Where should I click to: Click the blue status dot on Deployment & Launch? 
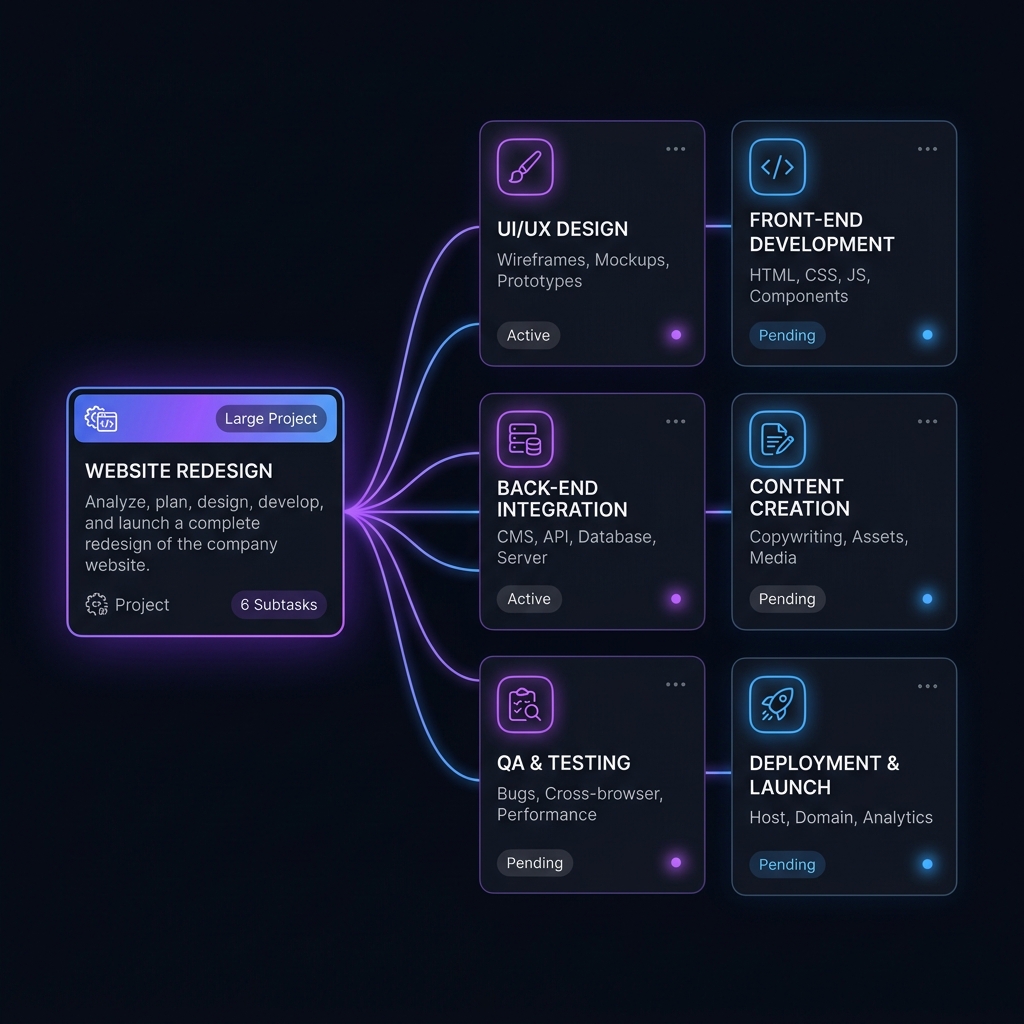pos(927,864)
